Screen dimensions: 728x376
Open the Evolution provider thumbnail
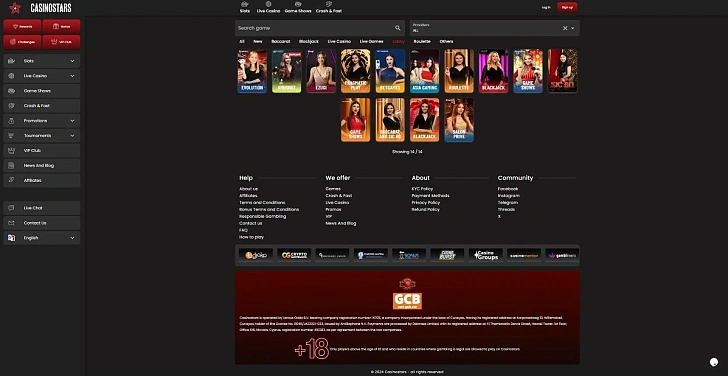pos(252,71)
